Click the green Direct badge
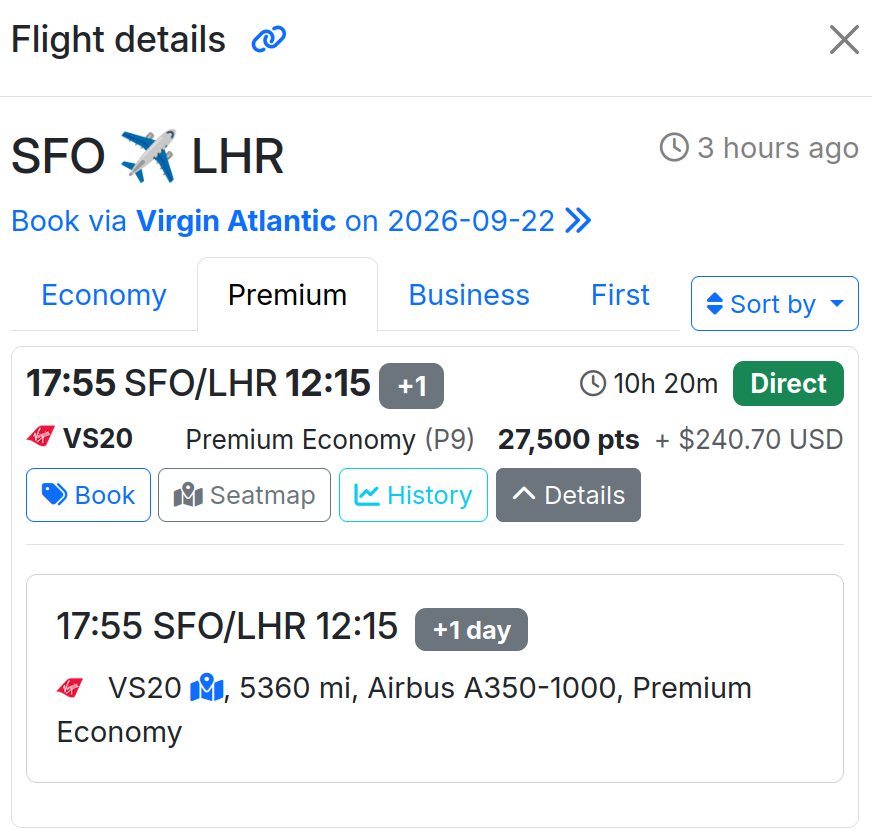Screen dimensions: 872x839 (788, 384)
